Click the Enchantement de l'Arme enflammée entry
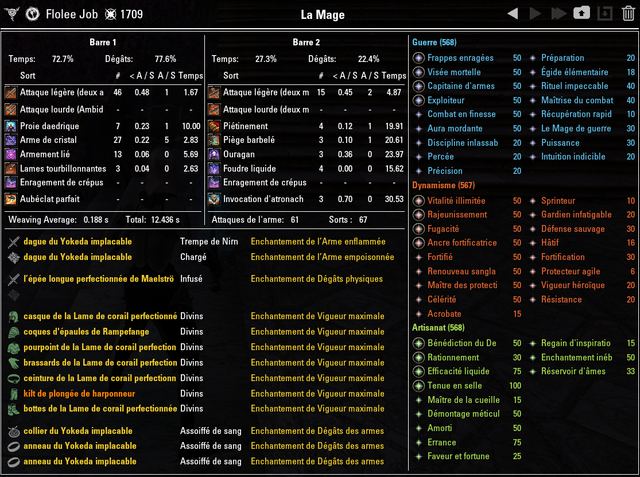This screenshot has width=640, height=477. [x=318, y=242]
